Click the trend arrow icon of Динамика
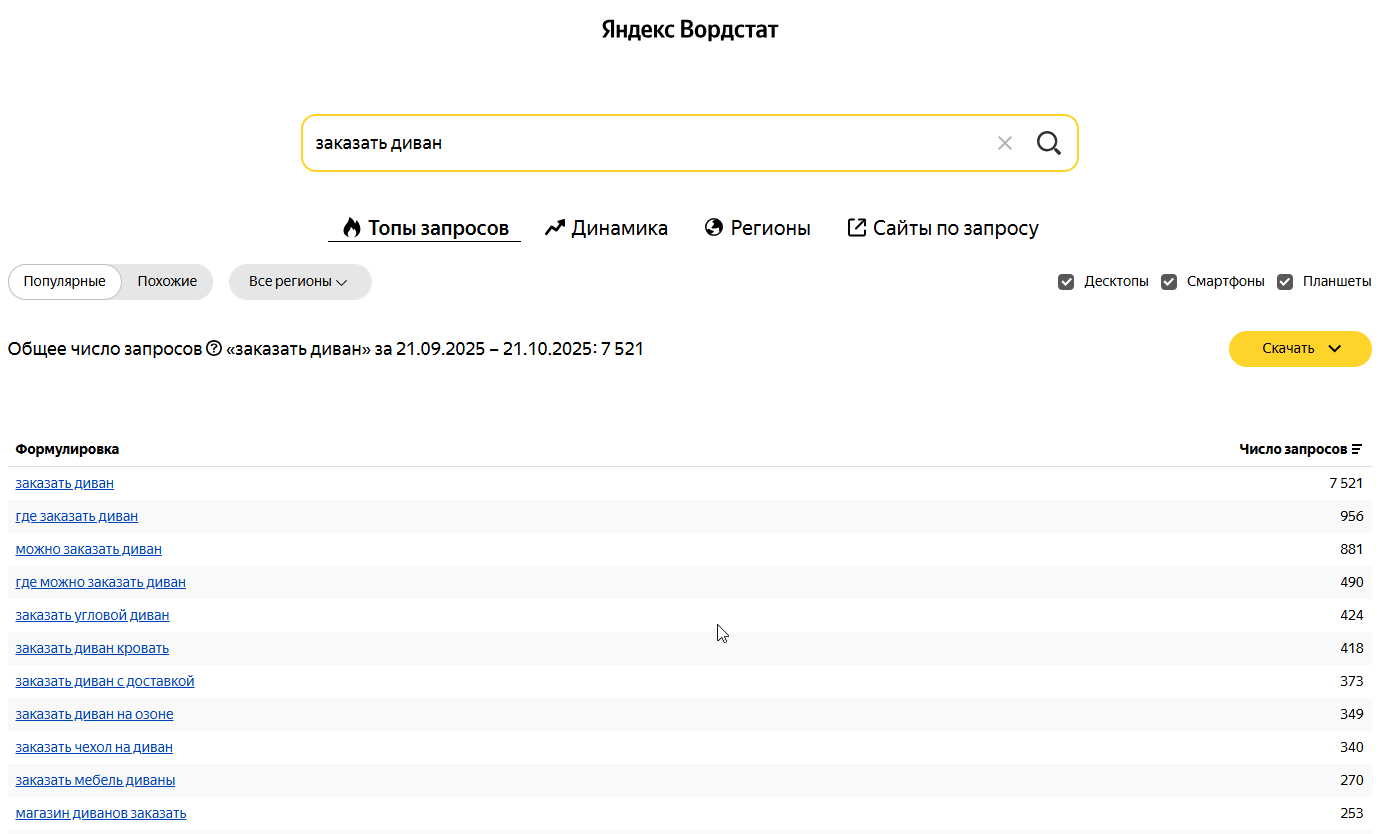 click(x=555, y=228)
